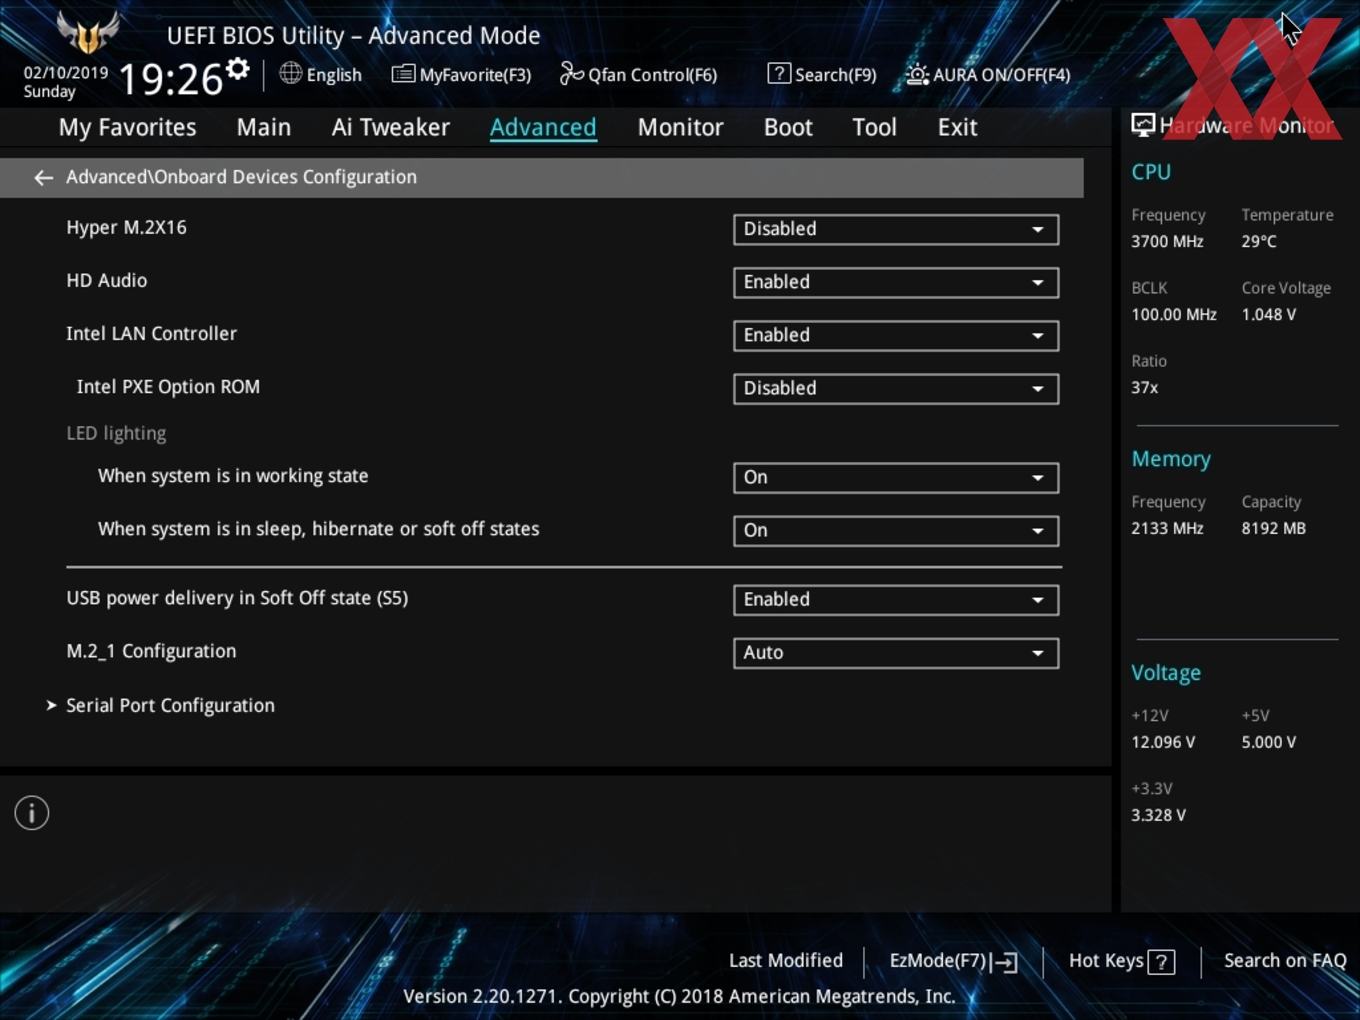Viewport: 1360px width, 1020px height.
Task: Click the back arrow beside Advanced\Onboard Devices Configuration
Action: point(43,178)
